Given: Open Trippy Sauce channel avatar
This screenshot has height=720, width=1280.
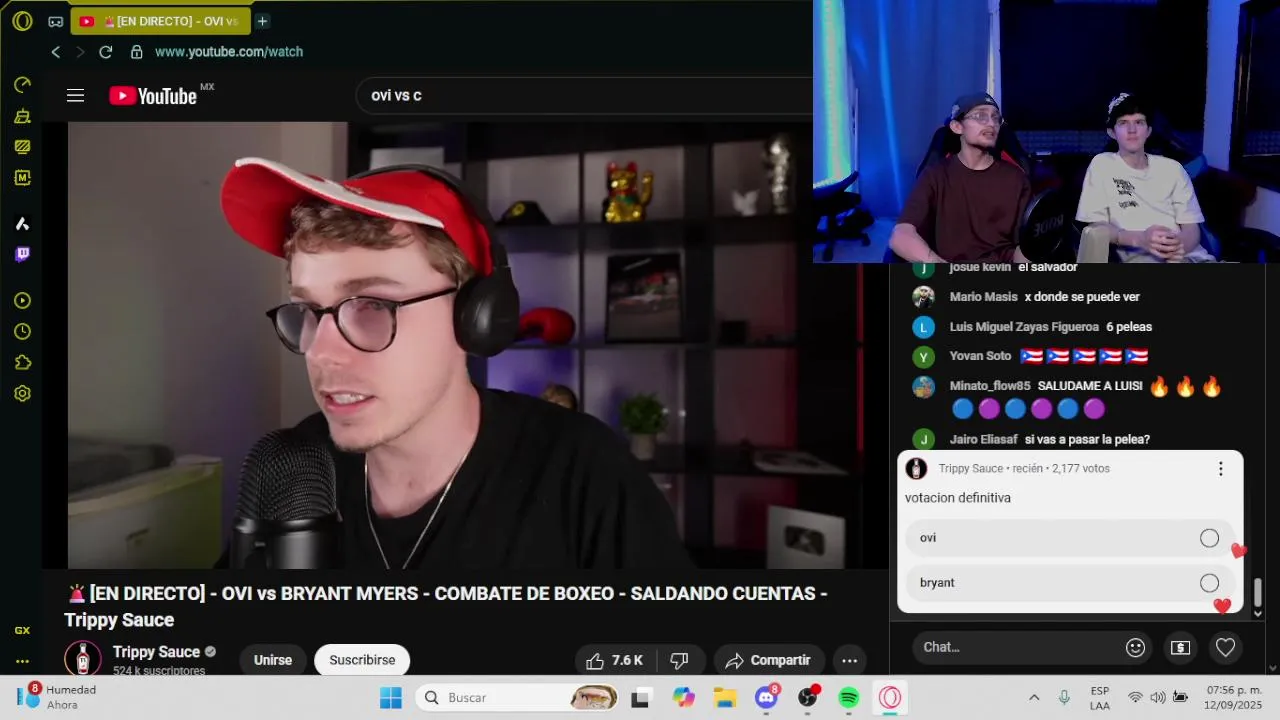Looking at the screenshot, I should click(x=82, y=659).
